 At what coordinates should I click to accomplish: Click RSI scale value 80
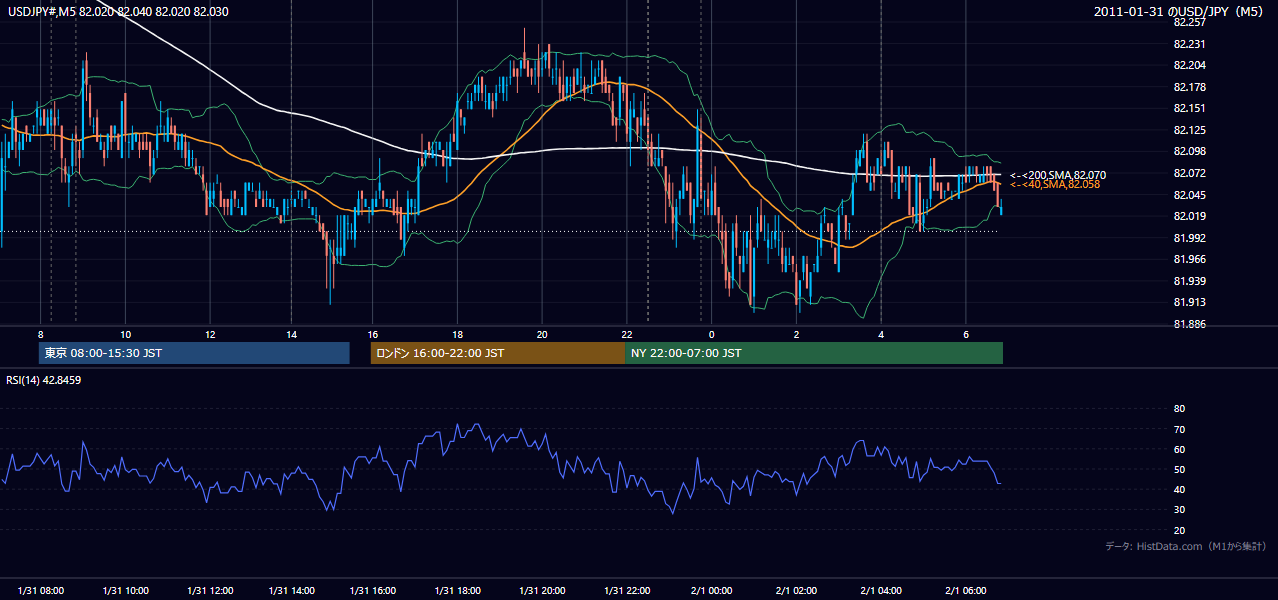click(1179, 409)
